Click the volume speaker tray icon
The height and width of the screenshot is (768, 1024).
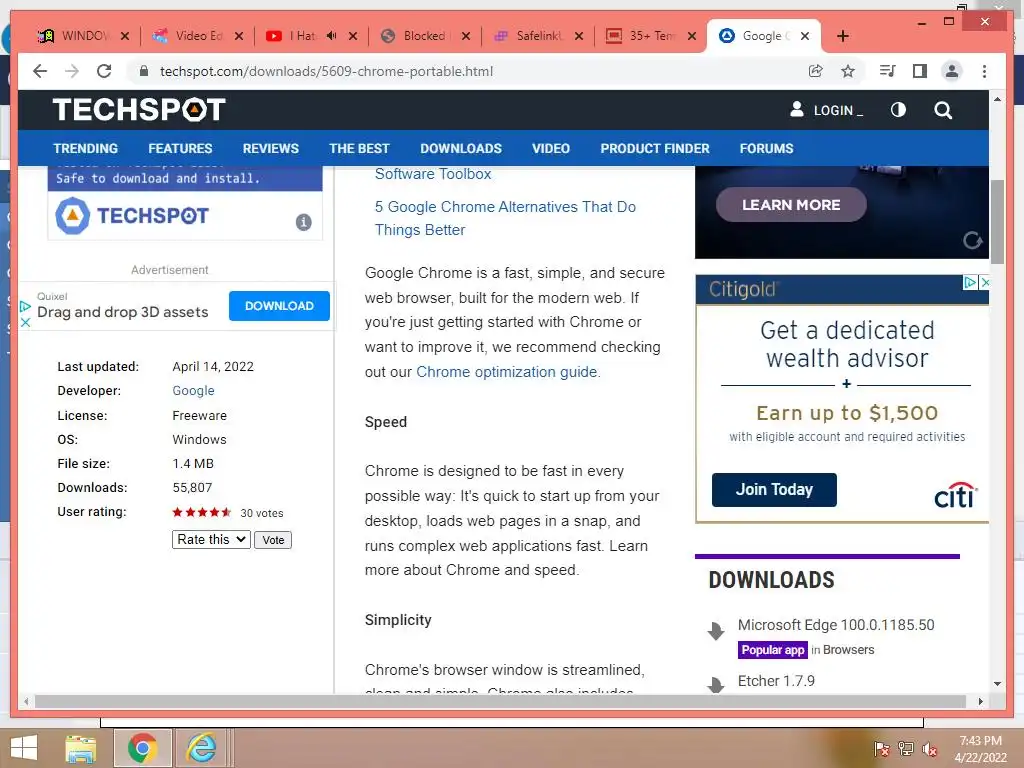[929, 749]
